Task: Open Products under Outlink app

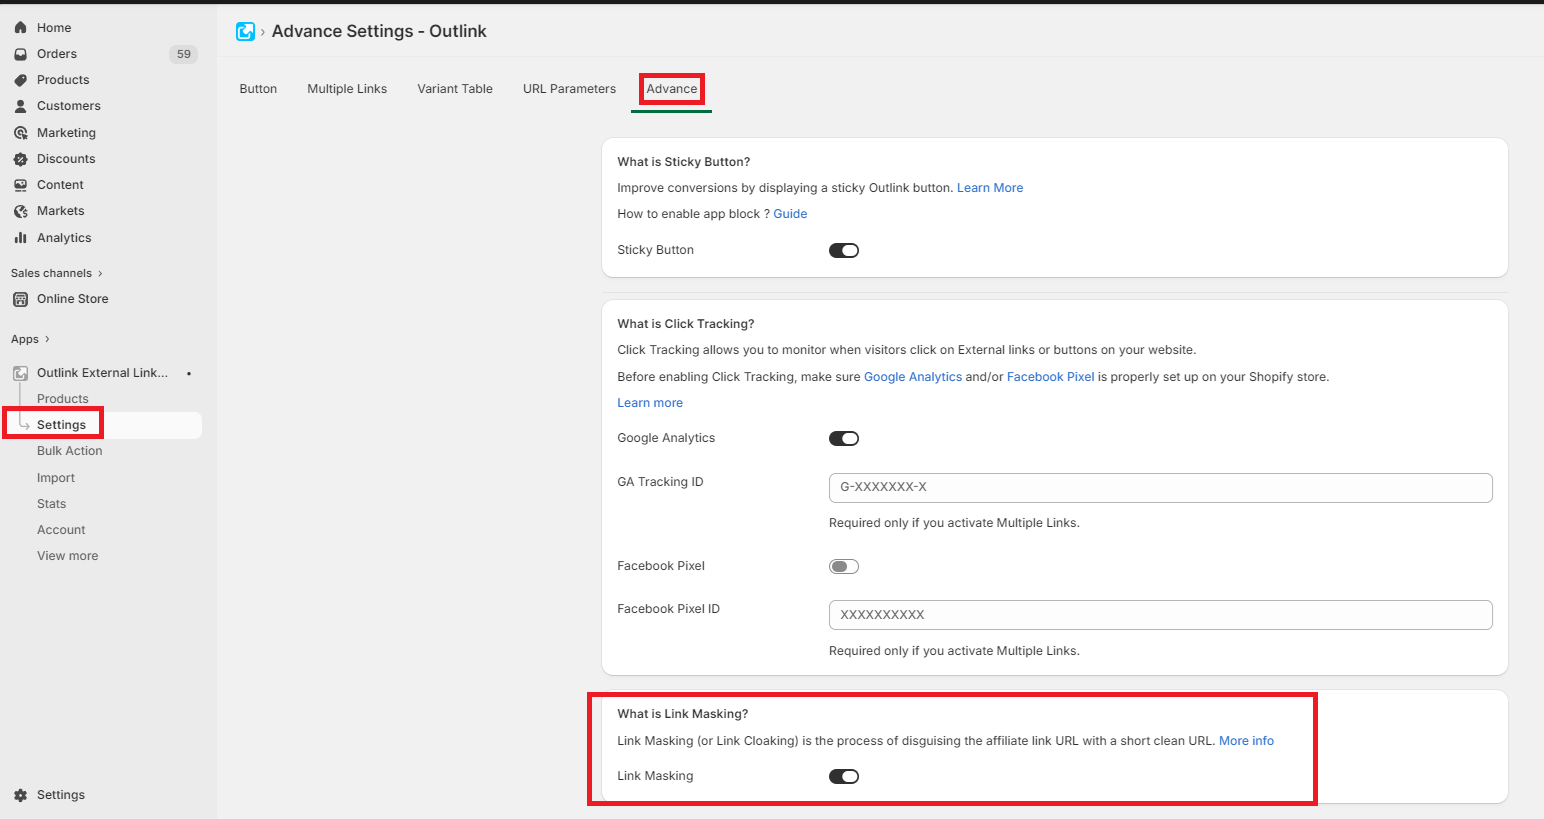Action: 63,399
